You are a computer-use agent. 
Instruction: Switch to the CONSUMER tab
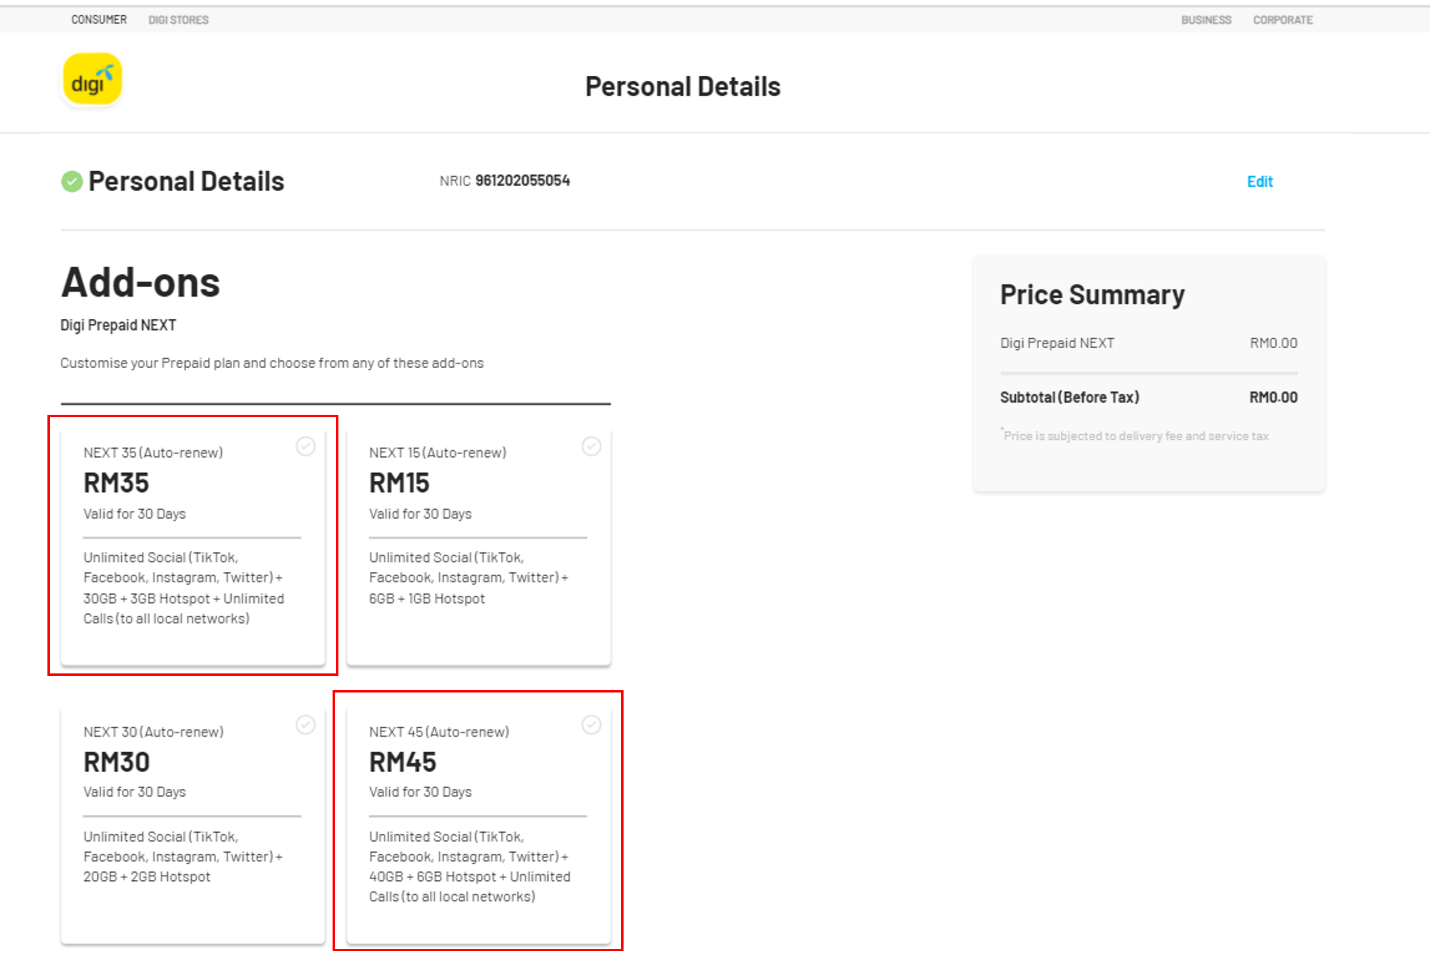click(x=98, y=18)
